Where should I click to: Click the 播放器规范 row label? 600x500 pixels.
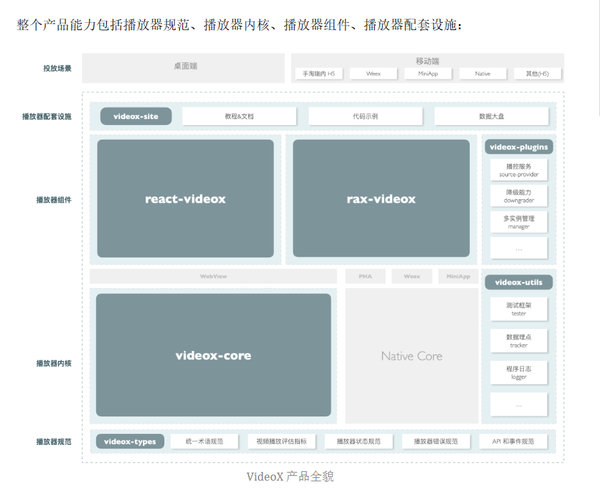coord(54,442)
